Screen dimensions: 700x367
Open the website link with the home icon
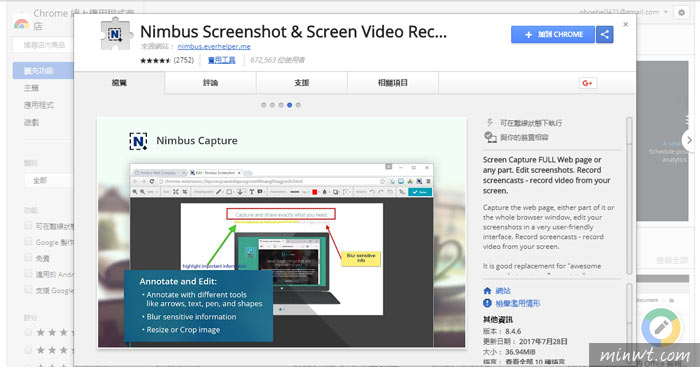[x=503, y=291]
